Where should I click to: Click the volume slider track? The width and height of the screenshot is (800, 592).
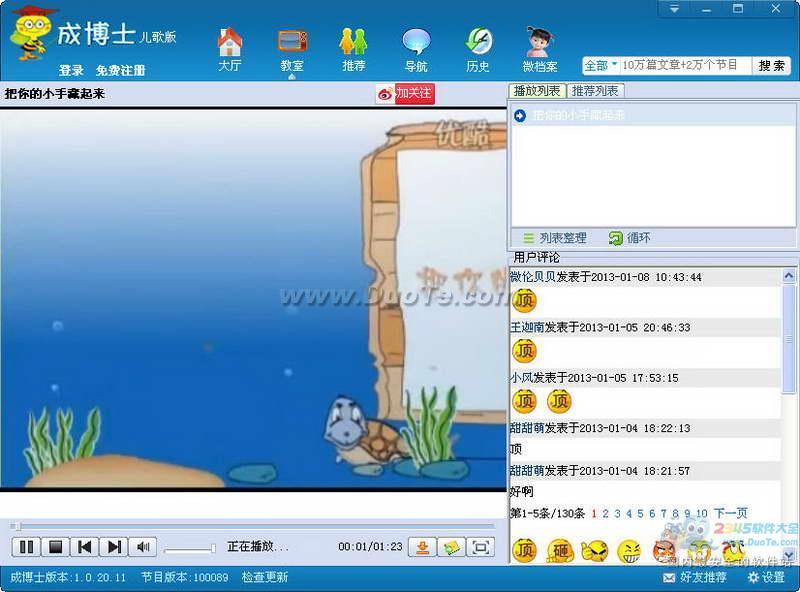(x=188, y=548)
